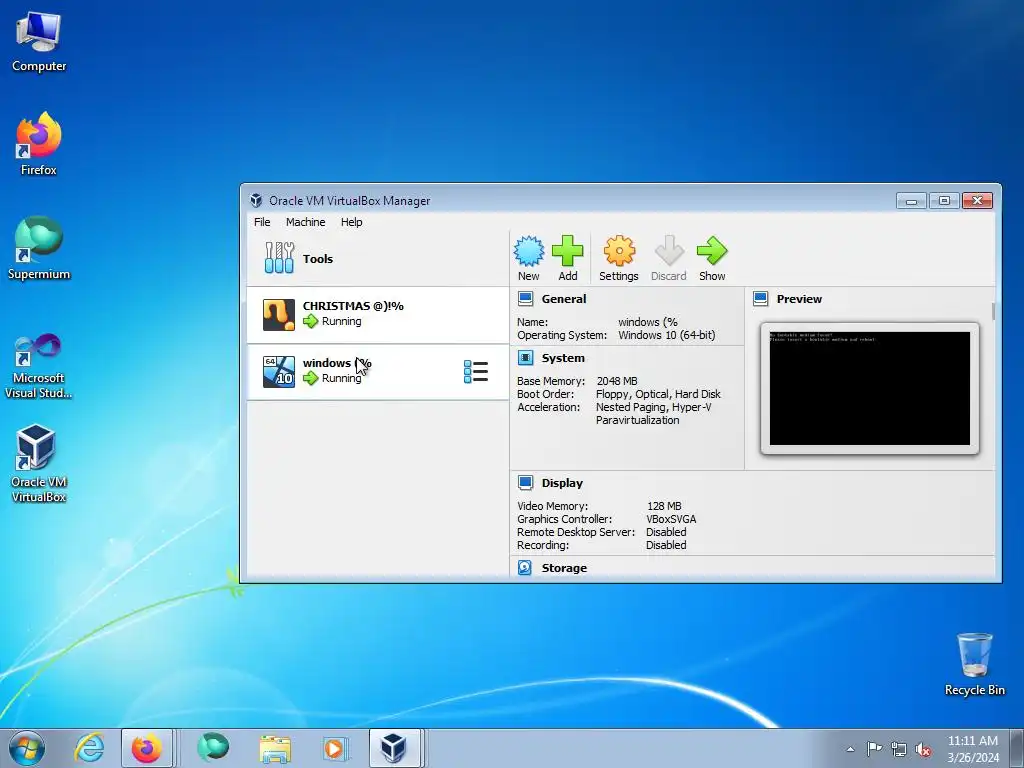Image resolution: width=1024 pixels, height=768 pixels.
Task: Click the name value 'windows (%'
Action: pos(648,322)
